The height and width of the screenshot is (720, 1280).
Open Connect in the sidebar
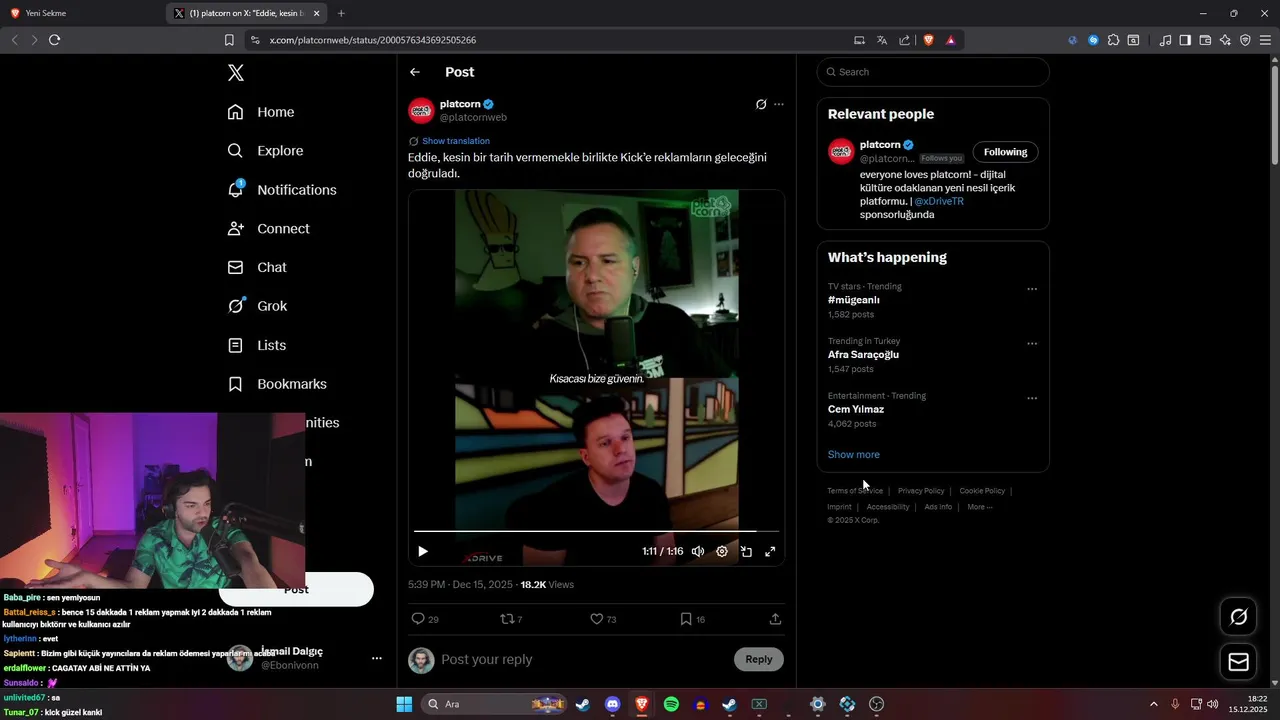click(268, 229)
